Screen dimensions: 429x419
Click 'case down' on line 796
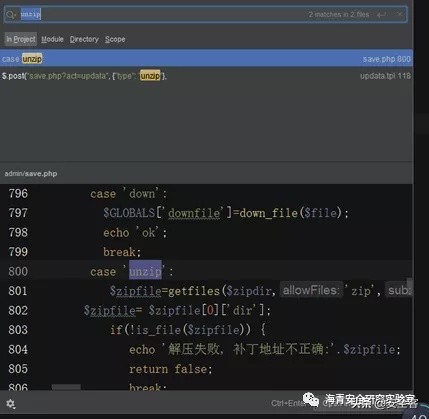(129, 194)
